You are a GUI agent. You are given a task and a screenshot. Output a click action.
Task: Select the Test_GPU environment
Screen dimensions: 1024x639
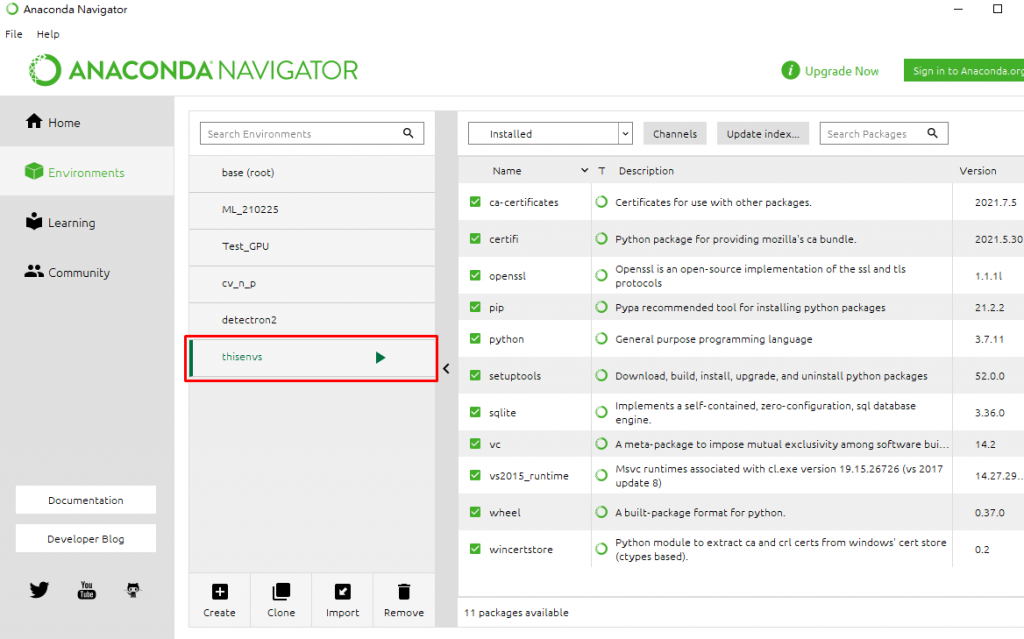coord(312,246)
